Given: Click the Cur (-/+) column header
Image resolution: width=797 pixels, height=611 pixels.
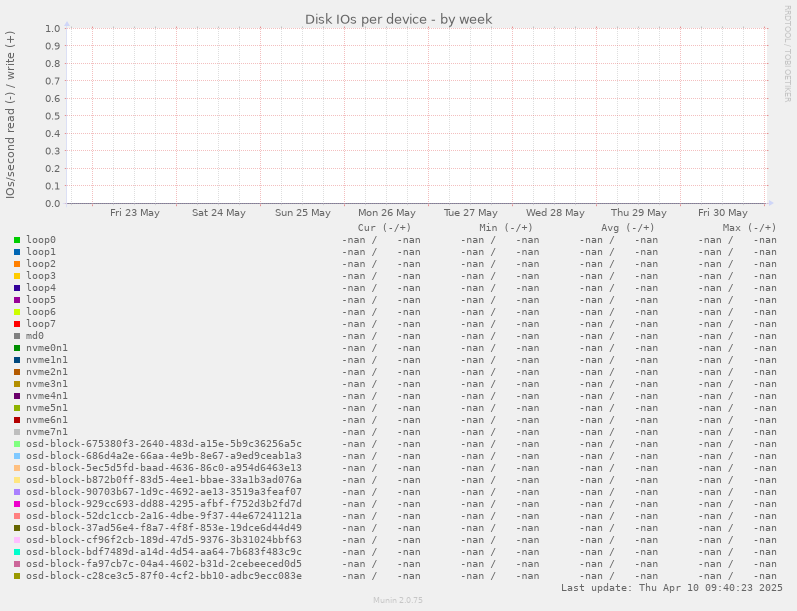Looking at the screenshot, I should coord(384,228).
